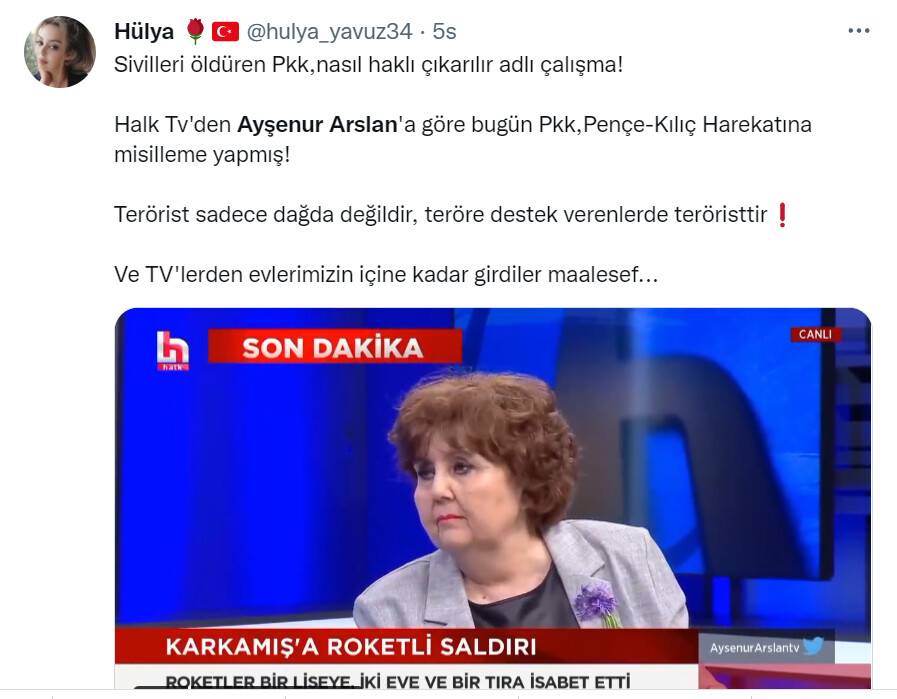The width and height of the screenshot is (897, 699).
Task: Click the first line of tweet text
Action: point(368,65)
